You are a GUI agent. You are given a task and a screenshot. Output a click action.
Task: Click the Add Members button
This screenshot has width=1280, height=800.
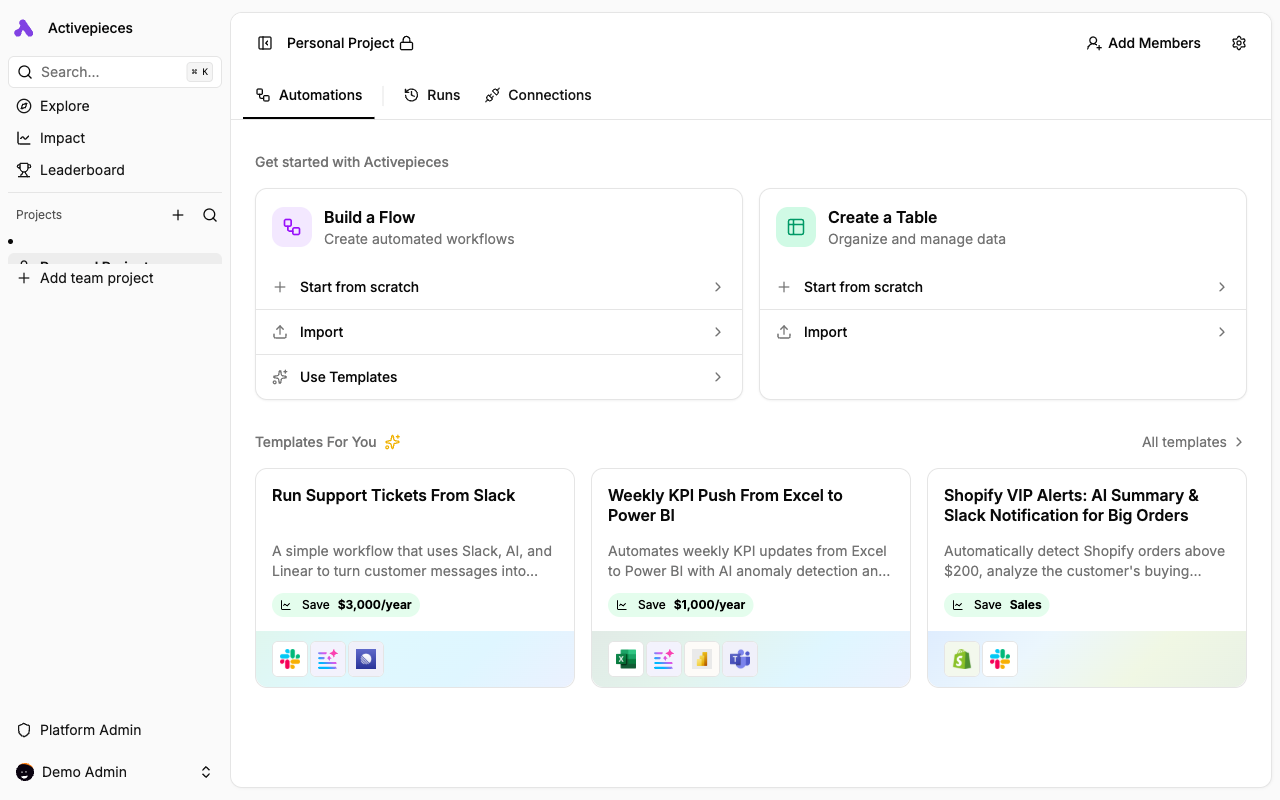[x=1144, y=43]
